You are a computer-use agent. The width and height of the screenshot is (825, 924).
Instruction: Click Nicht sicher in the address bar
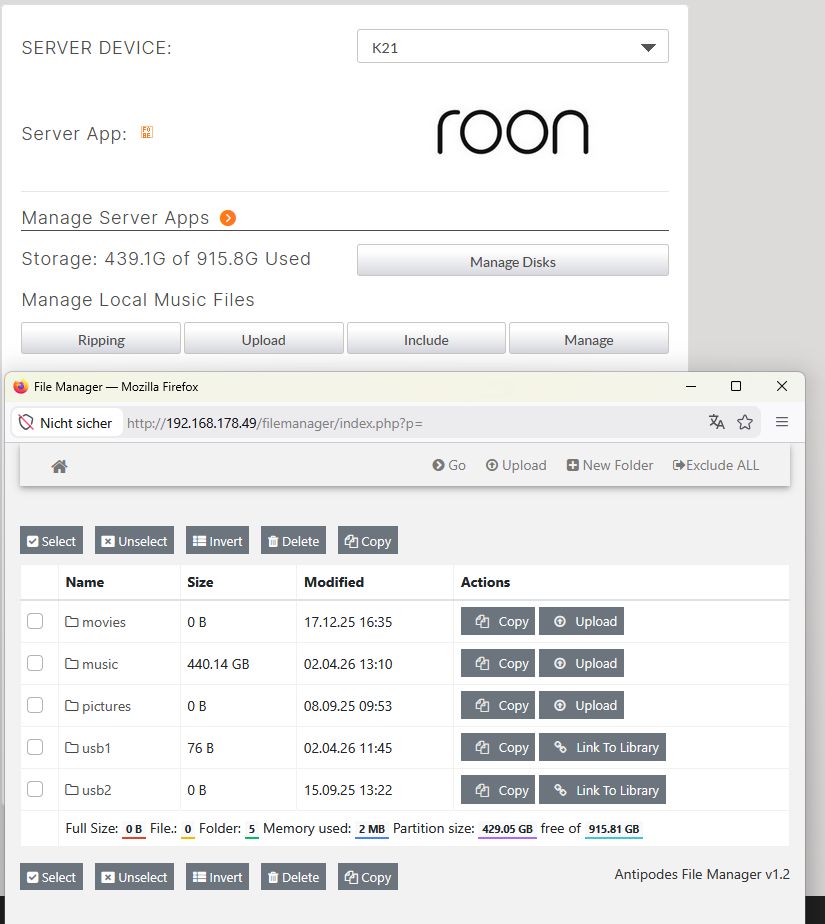click(x=66, y=422)
